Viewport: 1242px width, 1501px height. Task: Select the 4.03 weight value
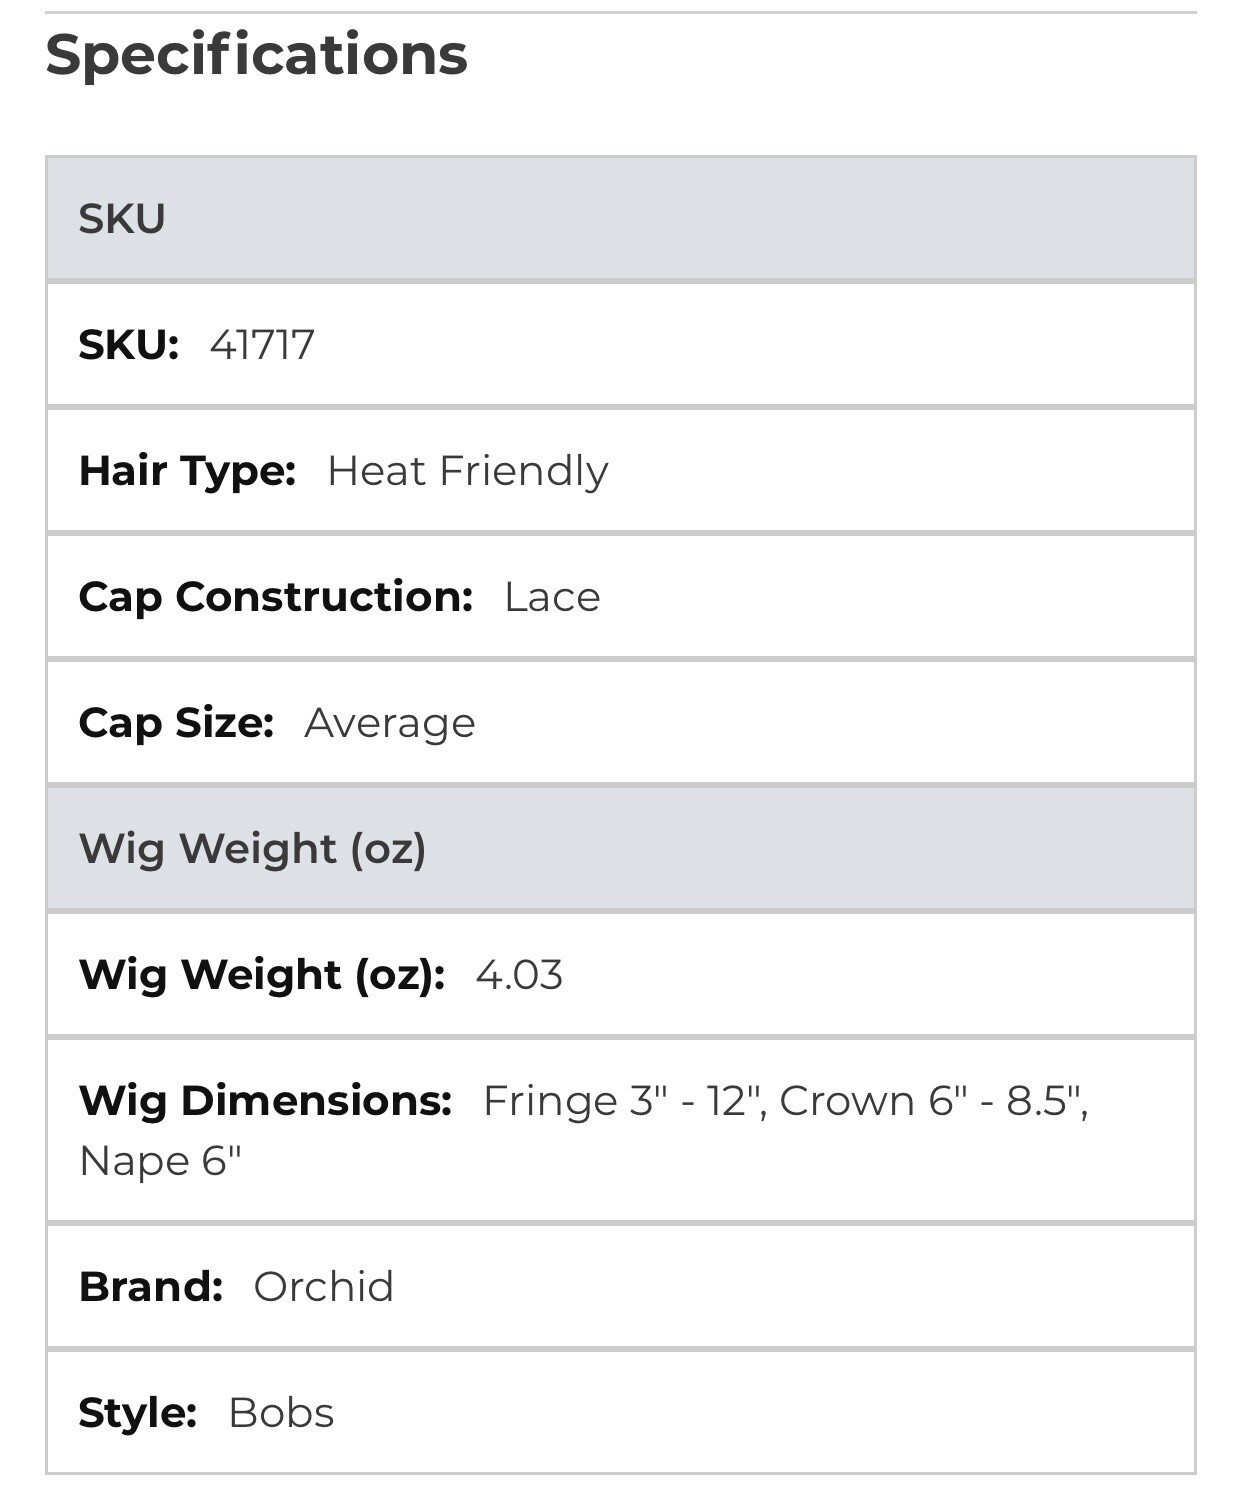point(519,975)
